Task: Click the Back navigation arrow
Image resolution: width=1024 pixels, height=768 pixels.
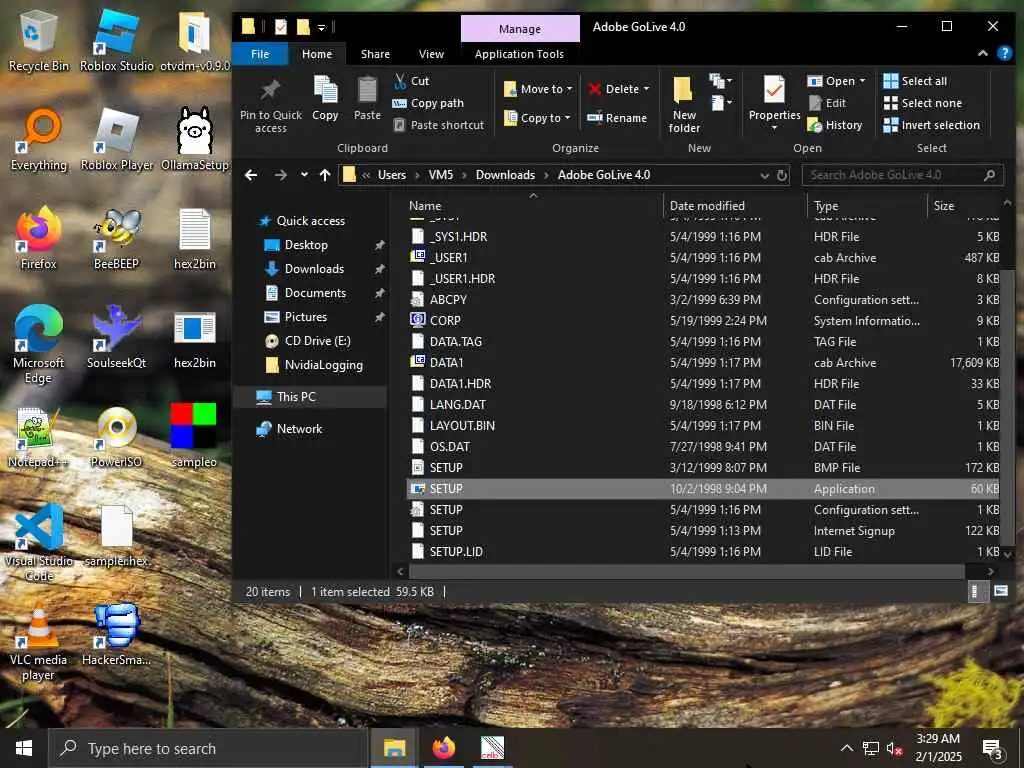Action: click(x=251, y=175)
